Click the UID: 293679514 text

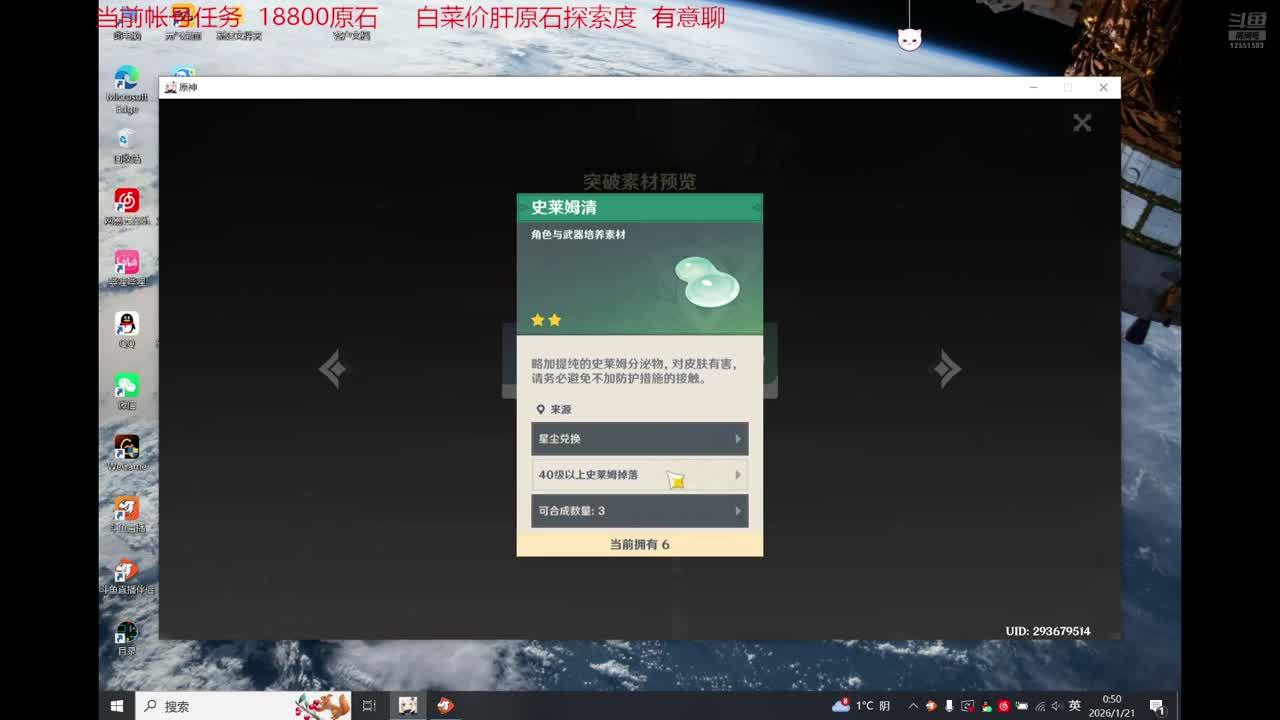pos(1048,631)
